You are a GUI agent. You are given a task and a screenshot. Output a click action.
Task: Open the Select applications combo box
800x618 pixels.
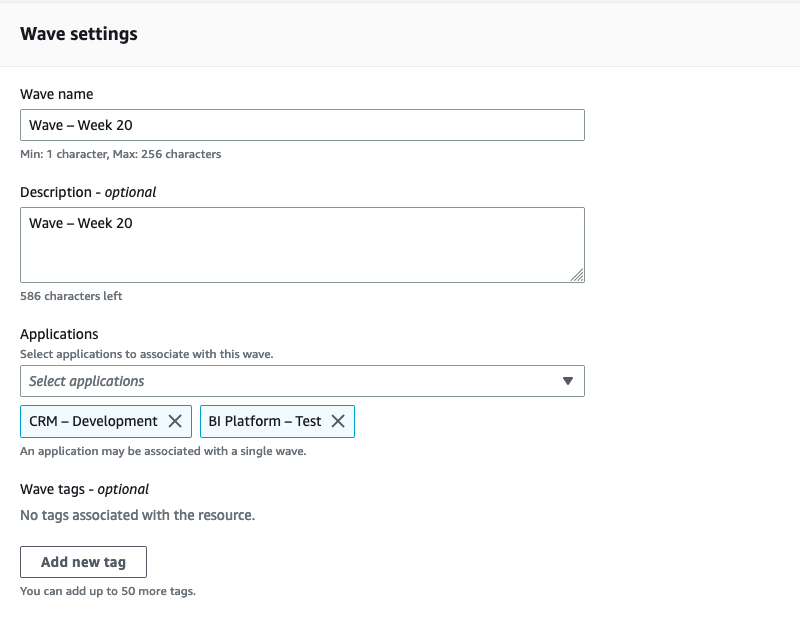[290, 381]
